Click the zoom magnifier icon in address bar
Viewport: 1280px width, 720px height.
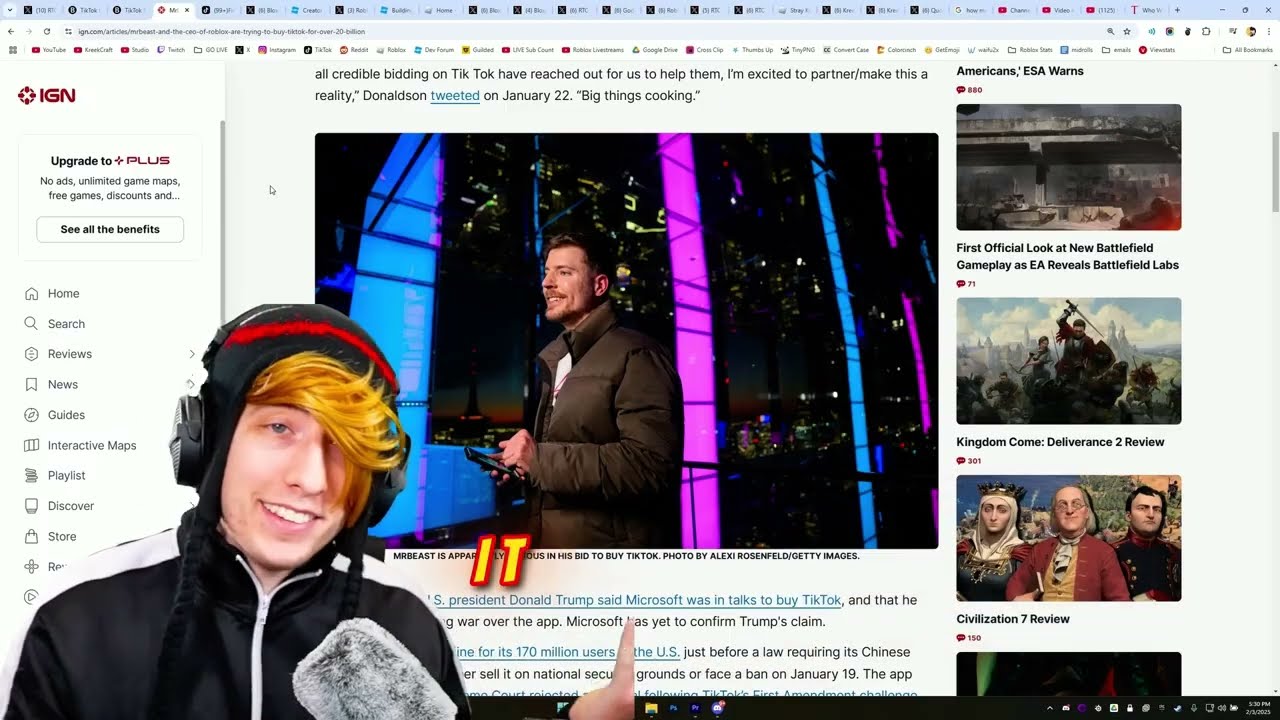(1110, 31)
